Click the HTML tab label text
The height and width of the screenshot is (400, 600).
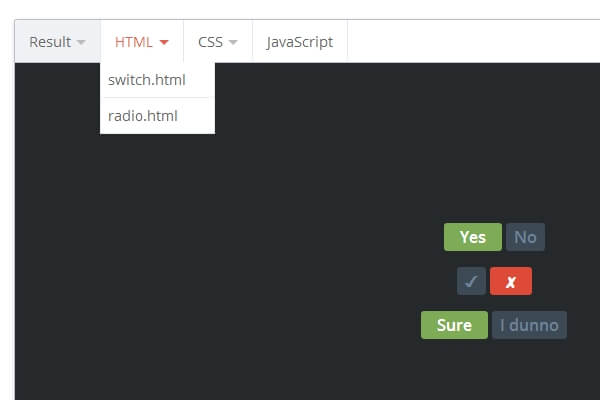133,42
